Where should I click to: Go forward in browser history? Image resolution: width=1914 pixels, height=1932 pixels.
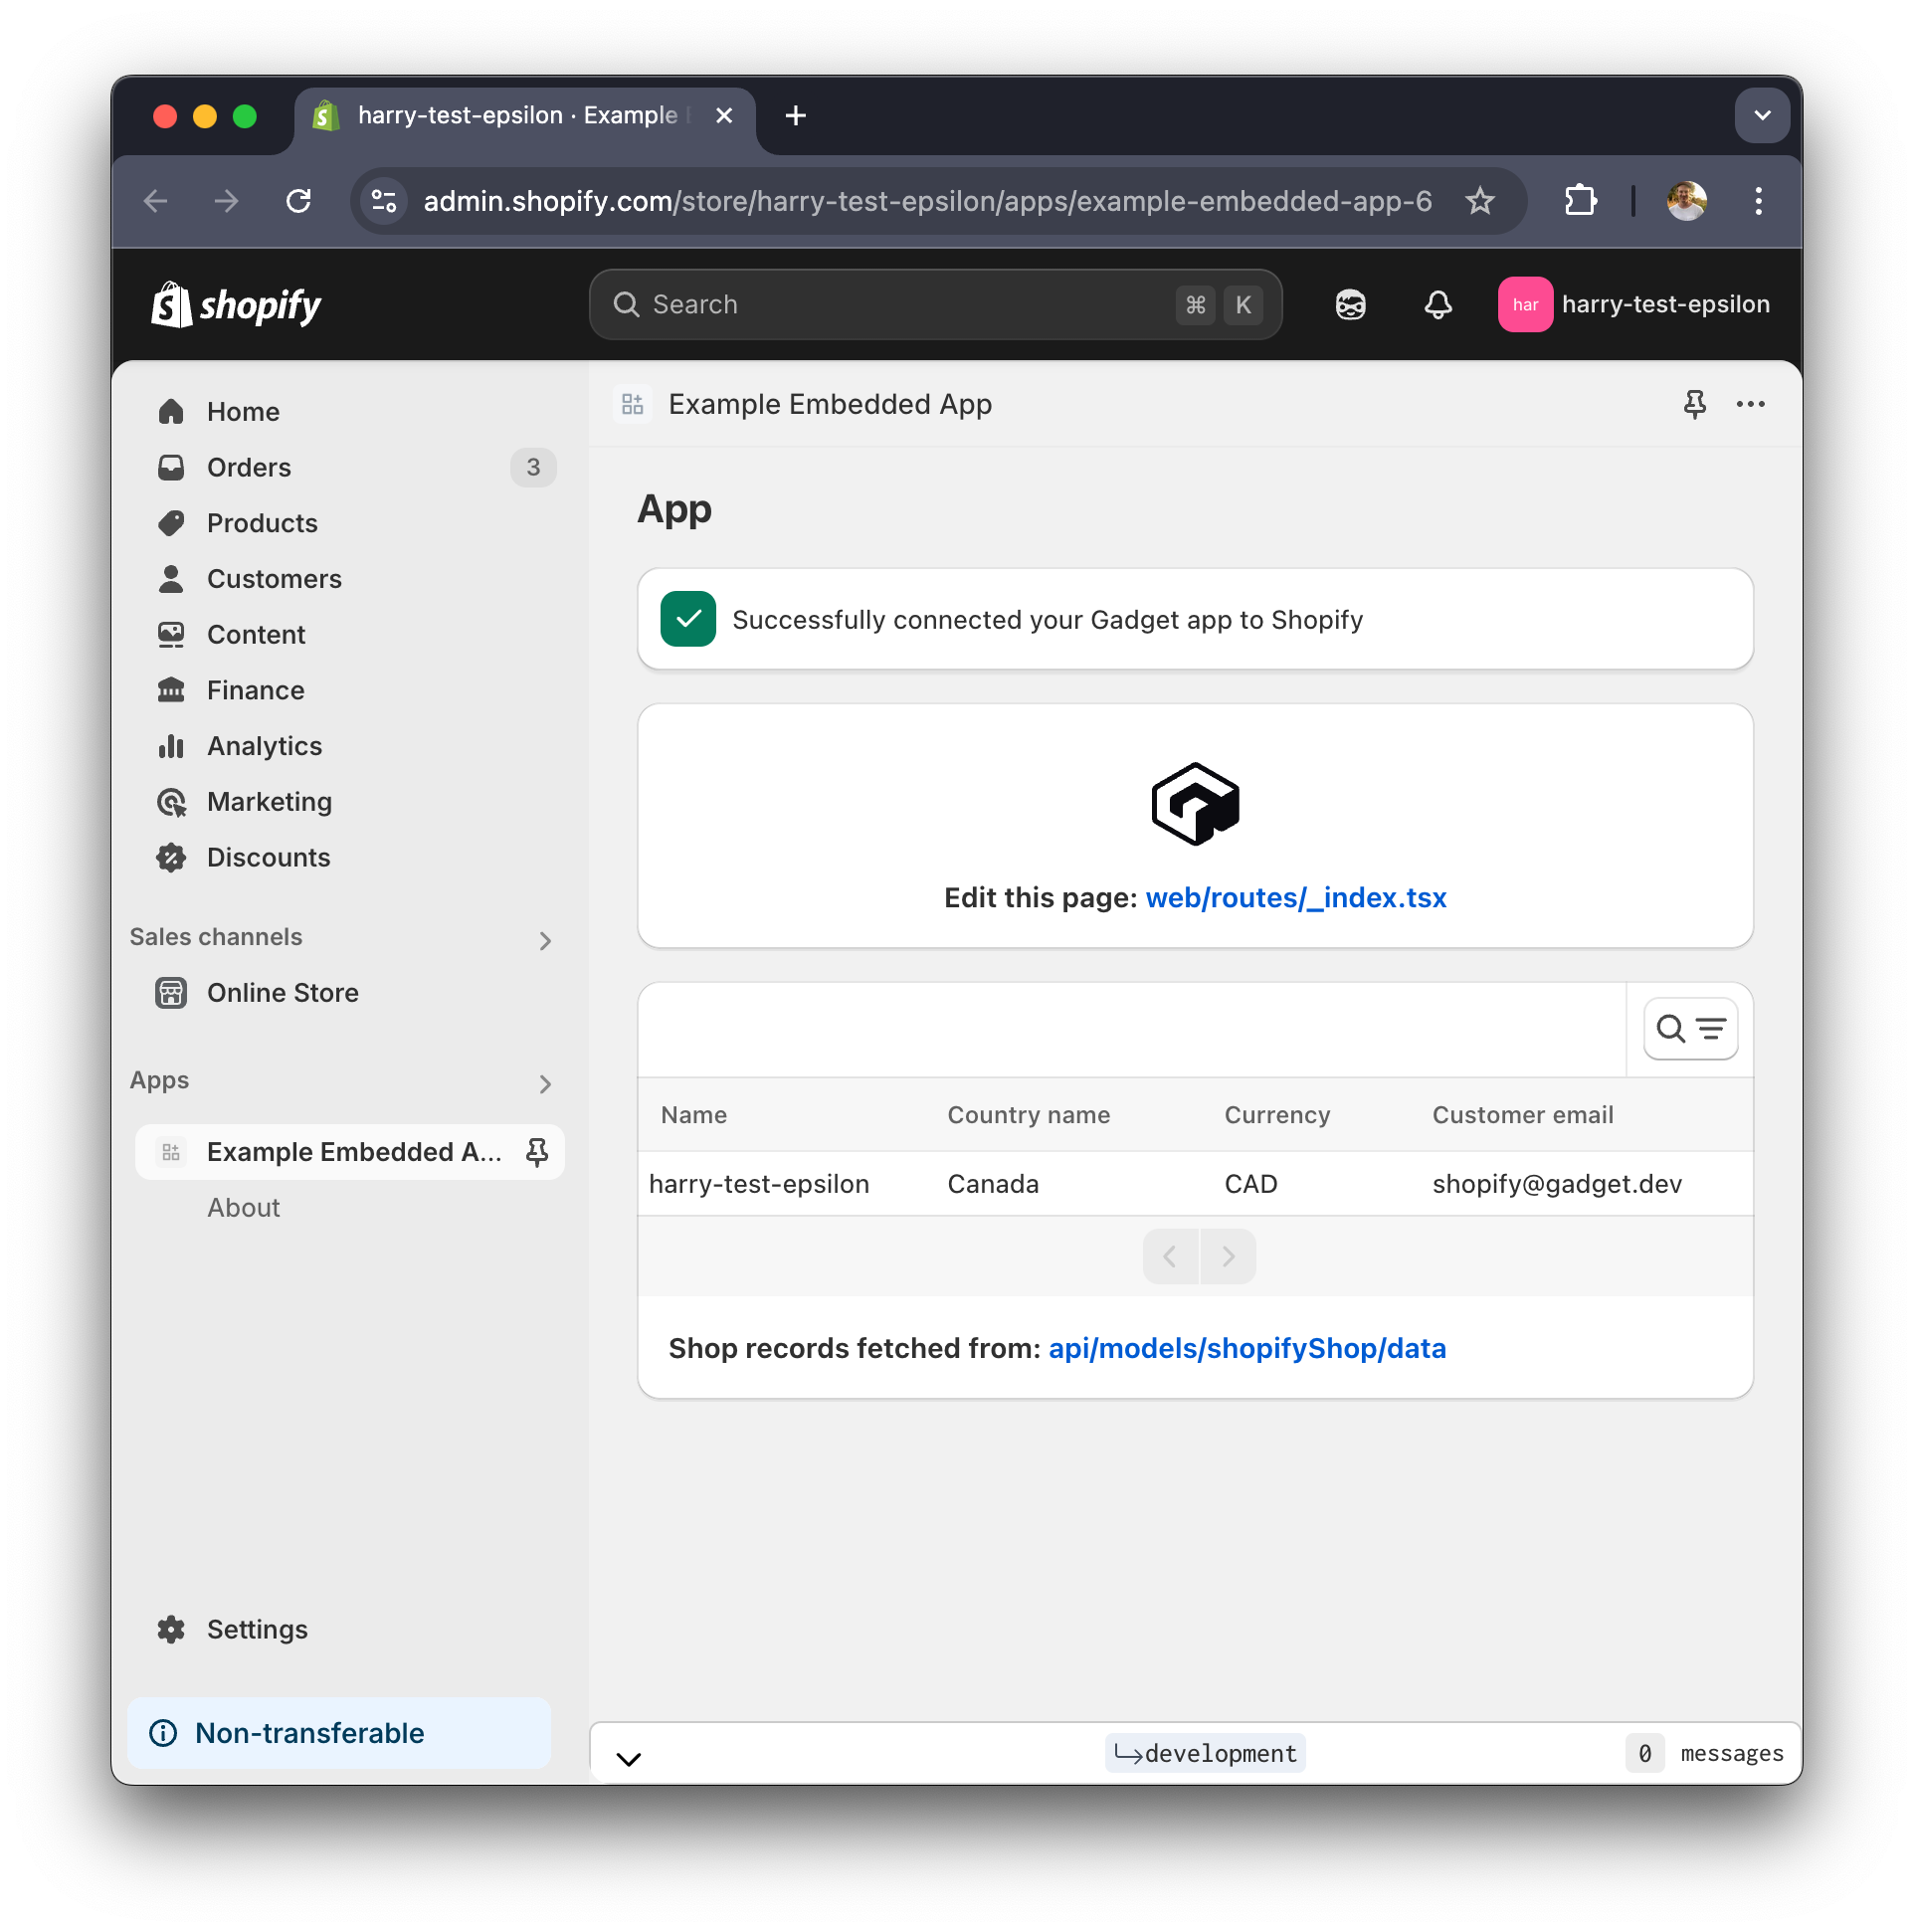point(226,201)
